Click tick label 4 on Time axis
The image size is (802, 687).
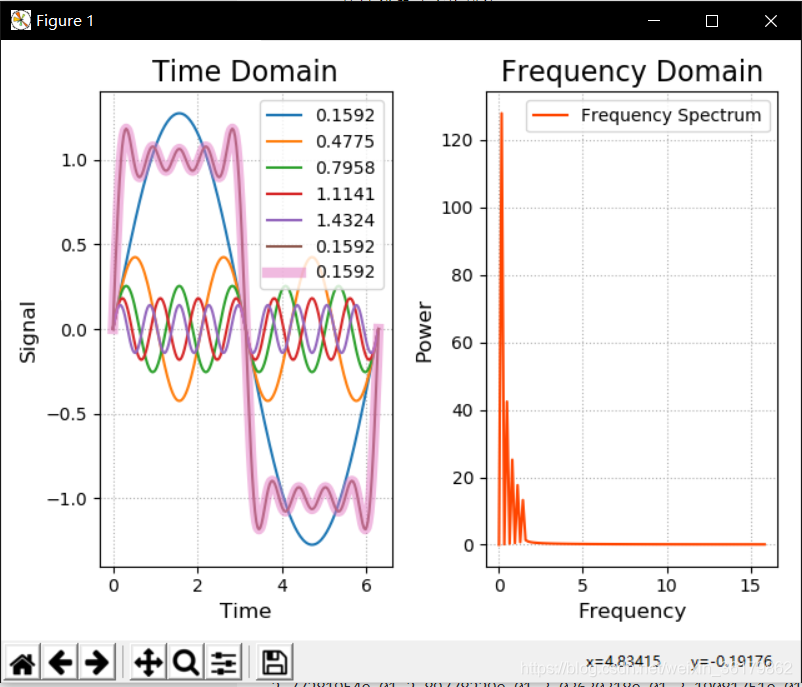point(282,586)
